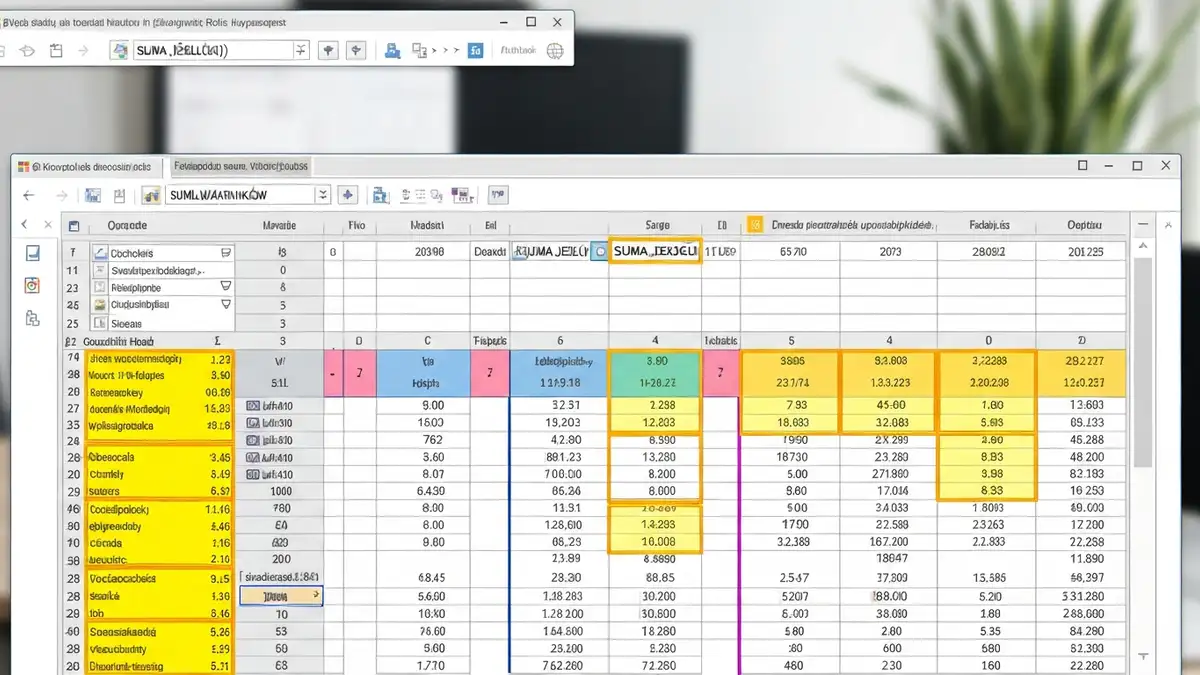Click the icon beside the Cludusinbyfiau row
Viewport: 1200px width, 675px height.
click(100, 304)
